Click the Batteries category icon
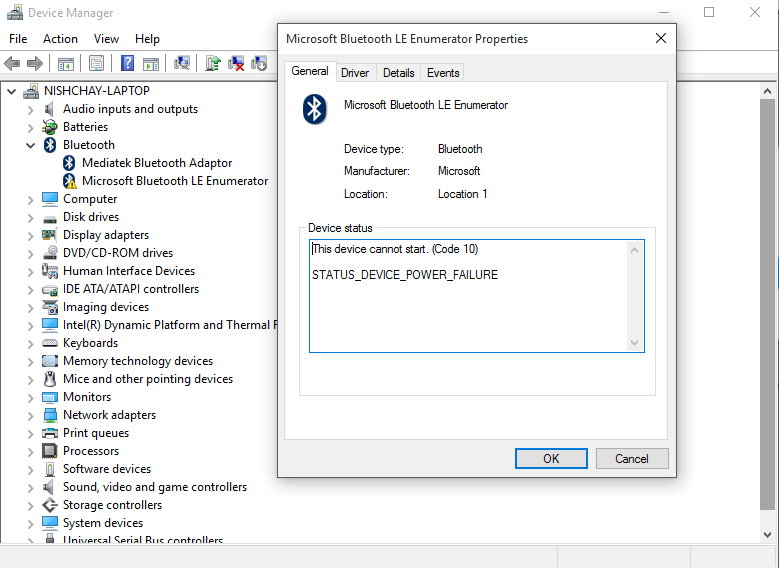The image size is (779, 568). click(x=49, y=127)
